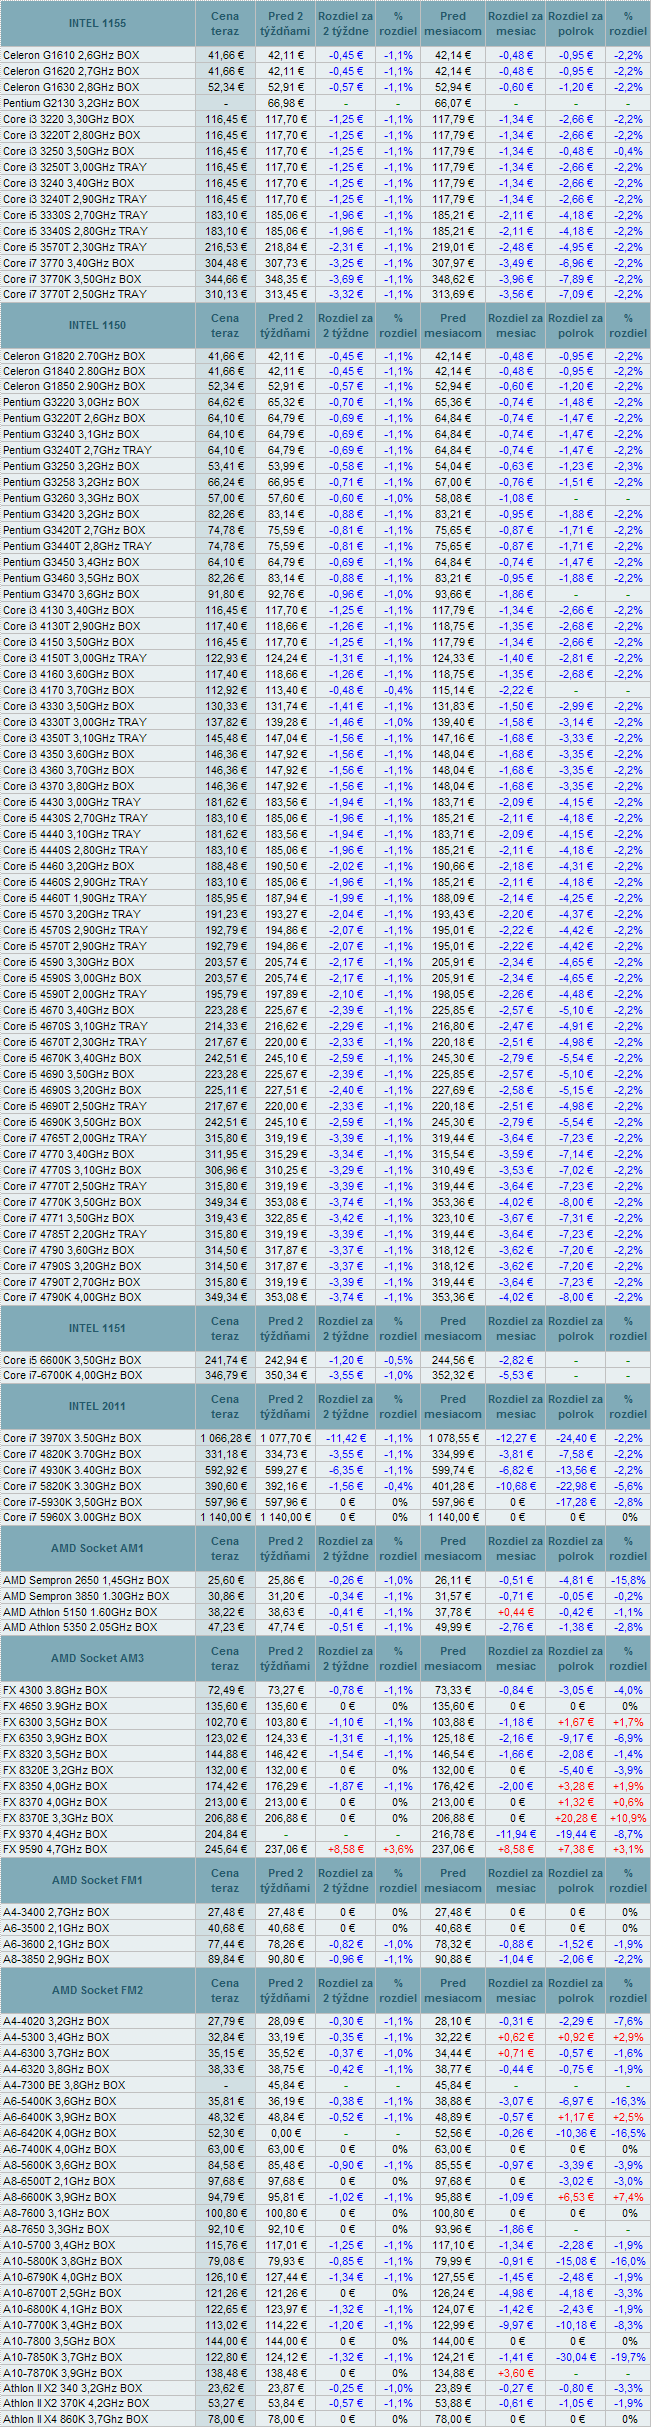
Task: Select the AMD Socket FM2 section header
Action: point(97,1990)
